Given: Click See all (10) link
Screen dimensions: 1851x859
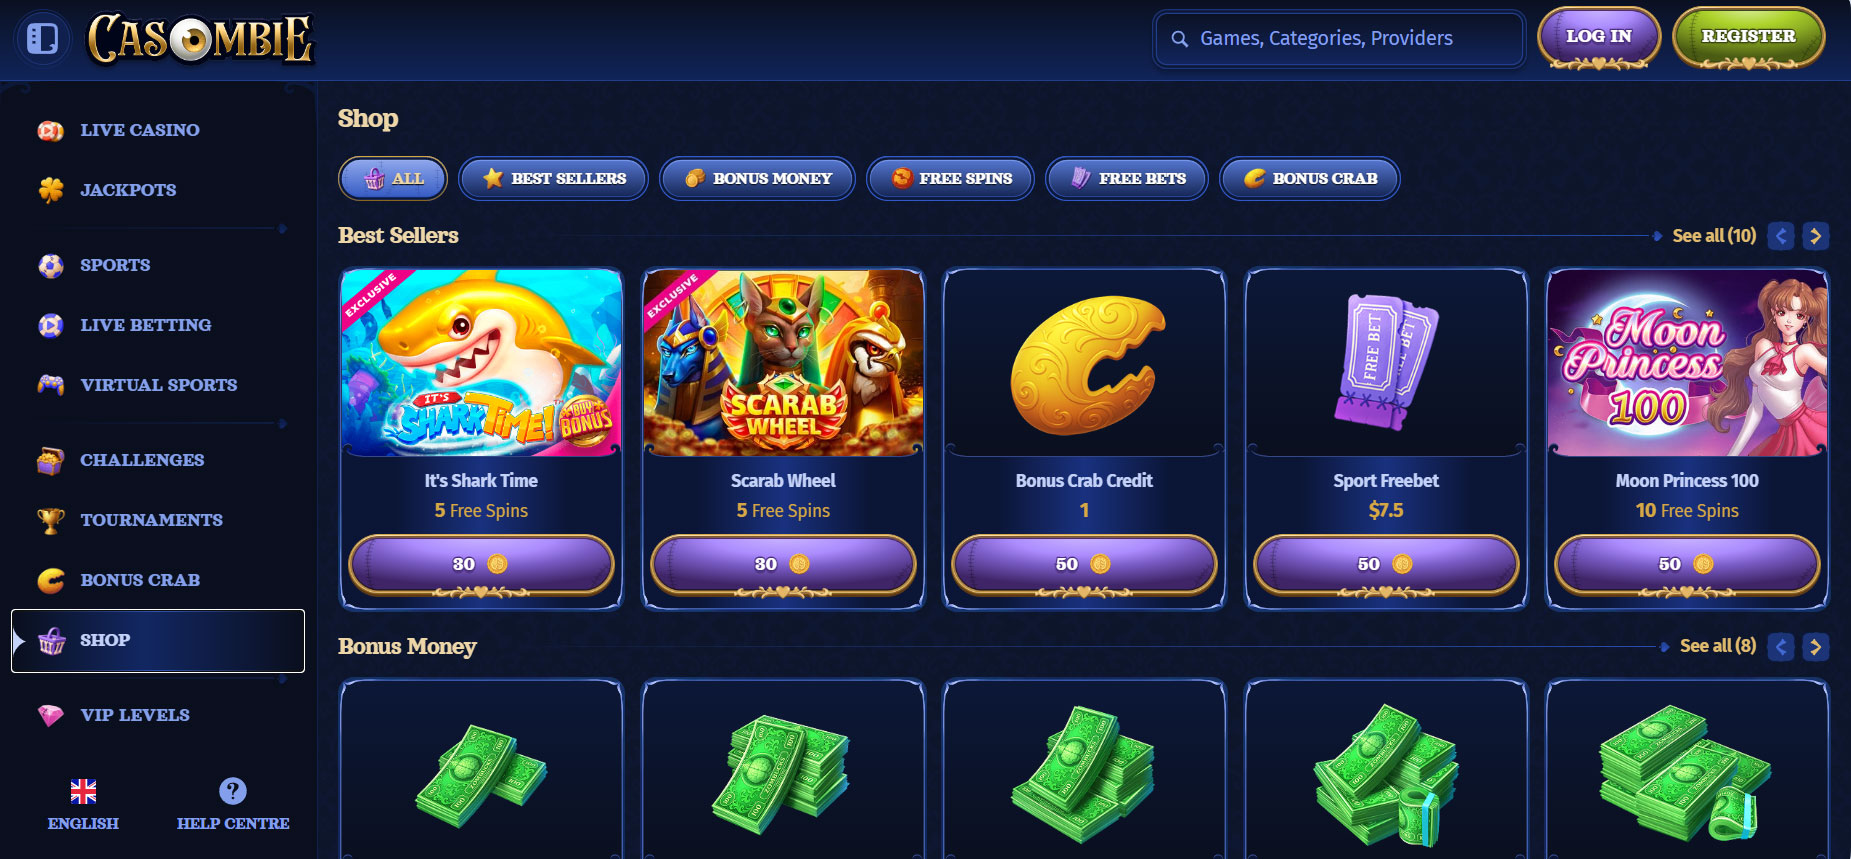Looking at the screenshot, I should pyautogui.click(x=1714, y=236).
